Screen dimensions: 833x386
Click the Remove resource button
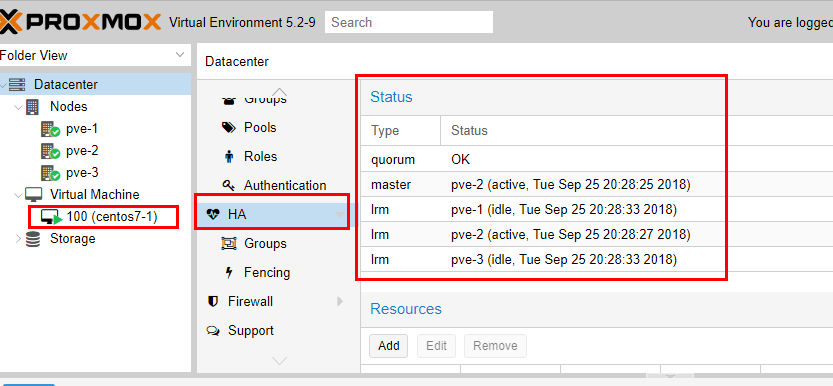click(495, 346)
